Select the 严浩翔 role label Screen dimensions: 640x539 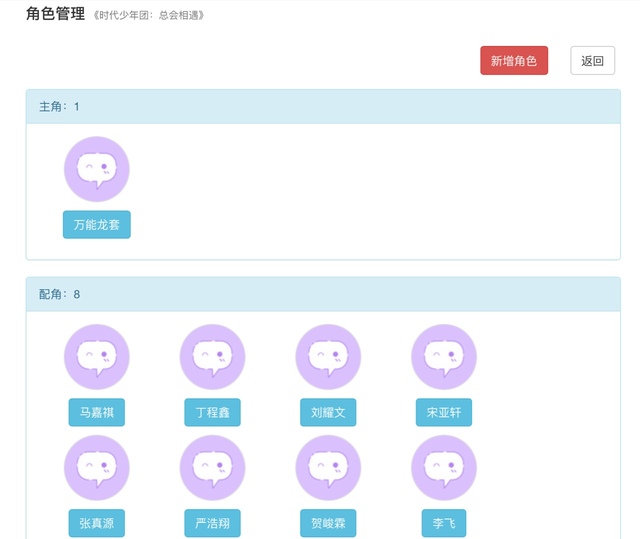(x=212, y=523)
